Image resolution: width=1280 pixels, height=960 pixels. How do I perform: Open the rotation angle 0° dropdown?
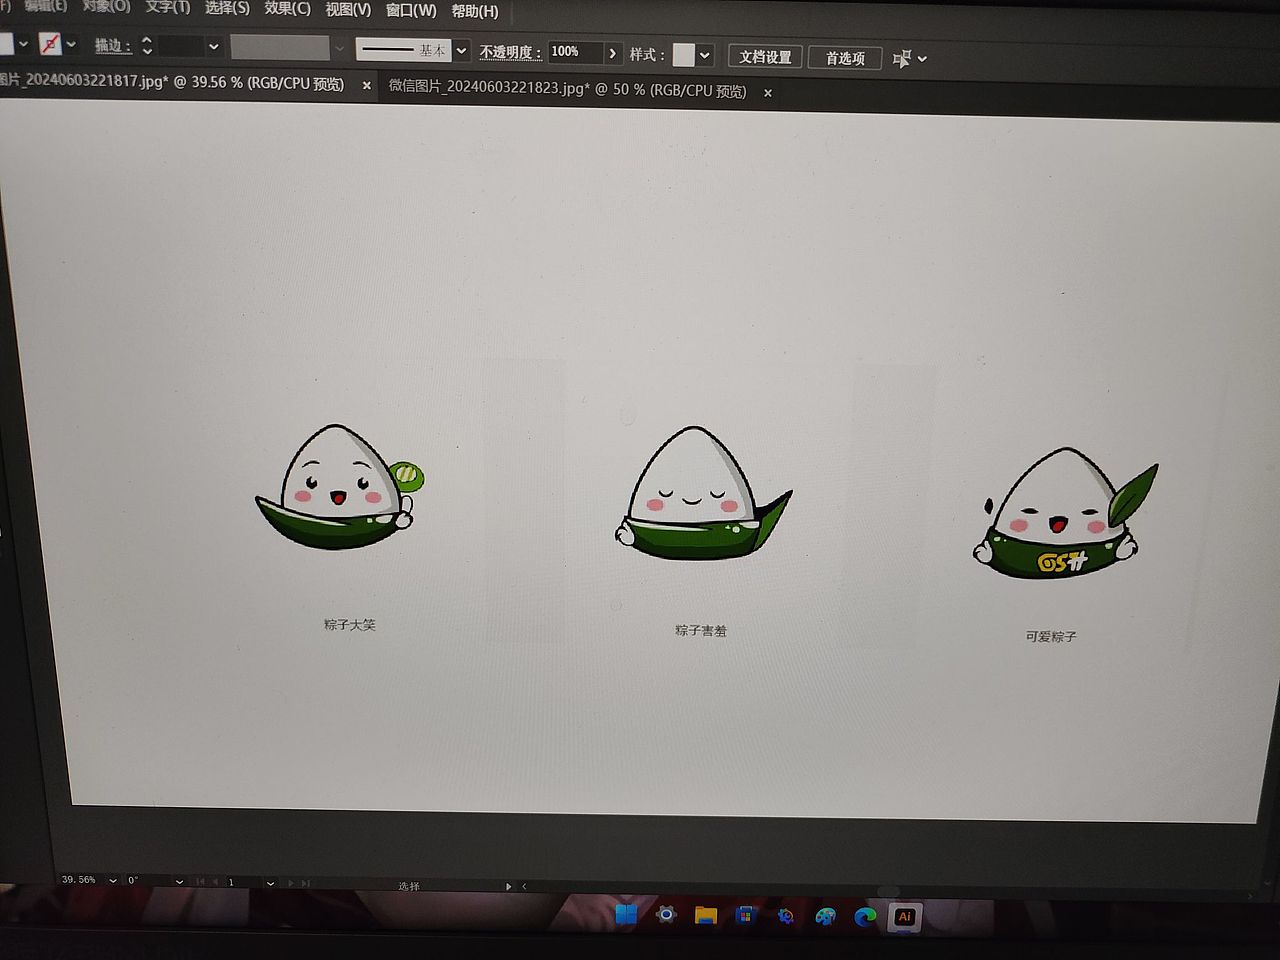pos(178,882)
